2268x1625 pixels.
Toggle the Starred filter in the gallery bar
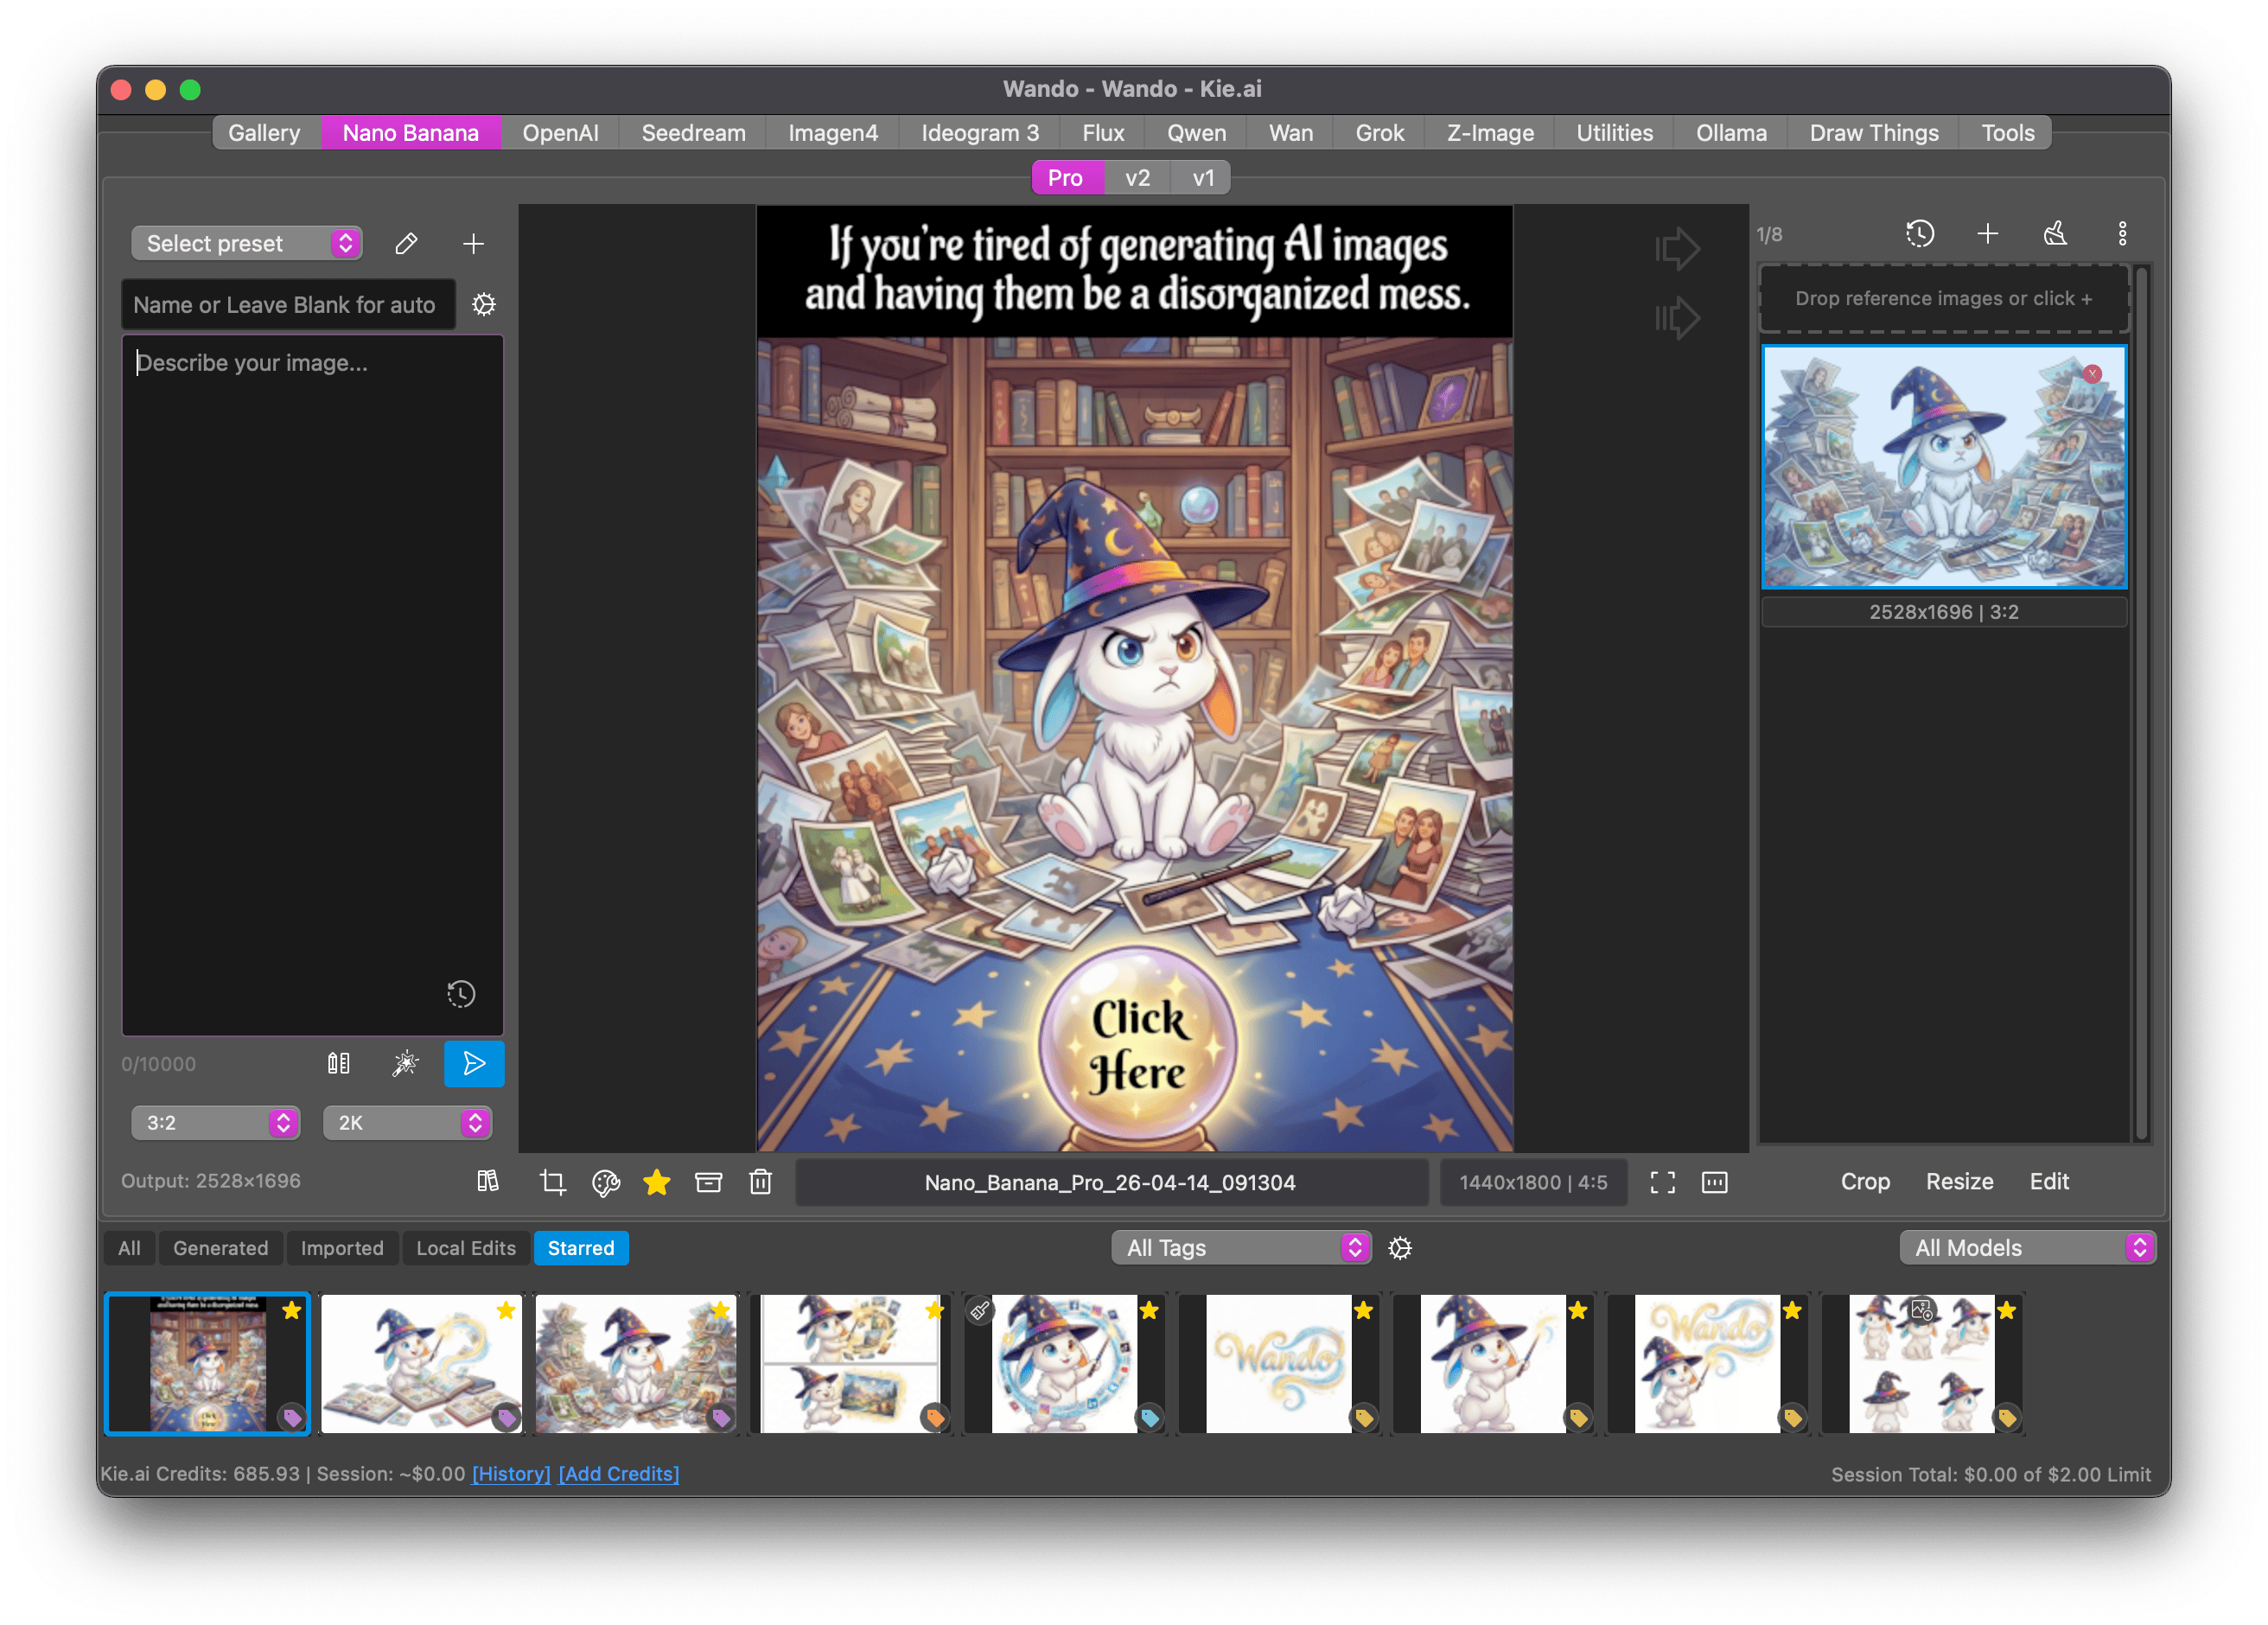(x=581, y=1248)
